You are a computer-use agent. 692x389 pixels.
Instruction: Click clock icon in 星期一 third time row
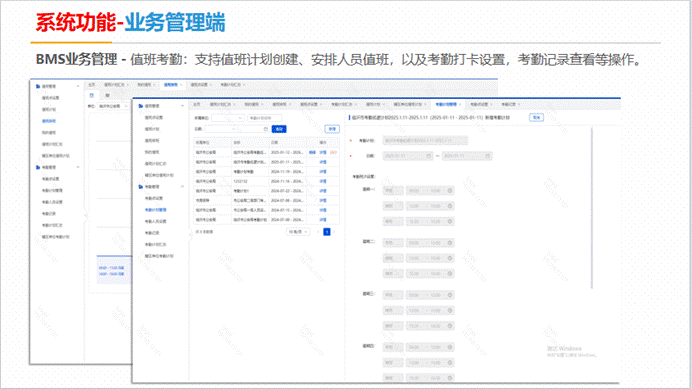click(450, 222)
